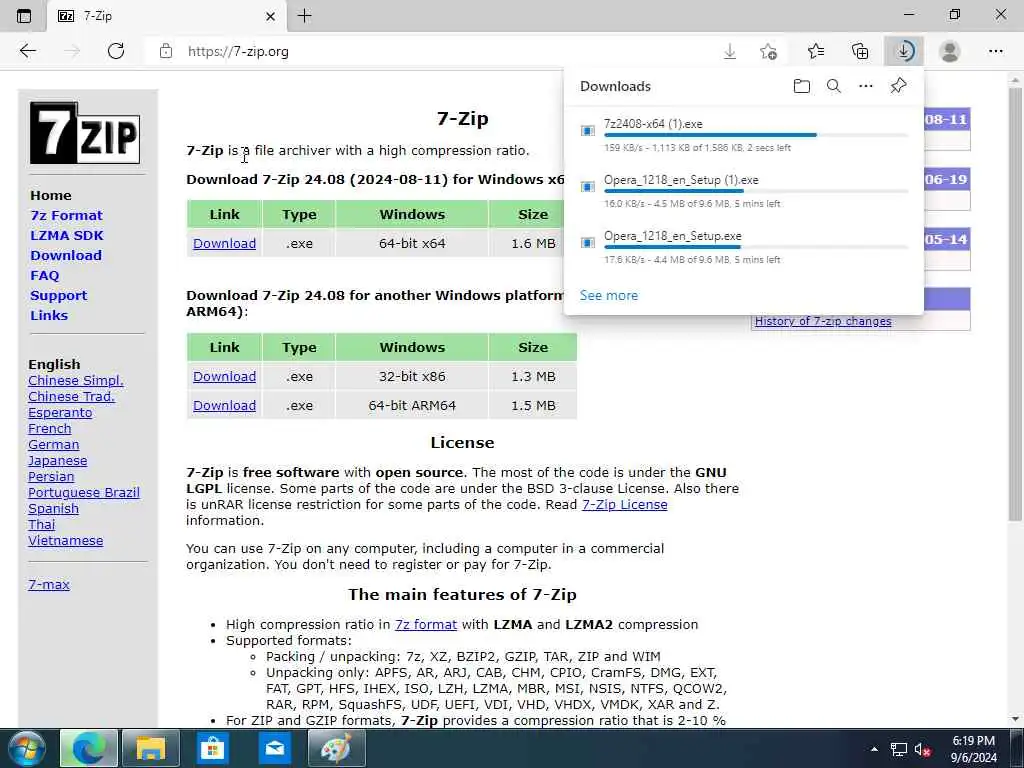The width and height of the screenshot is (1024, 768).
Task: Open the Favorites list icon
Action: click(816, 51)
